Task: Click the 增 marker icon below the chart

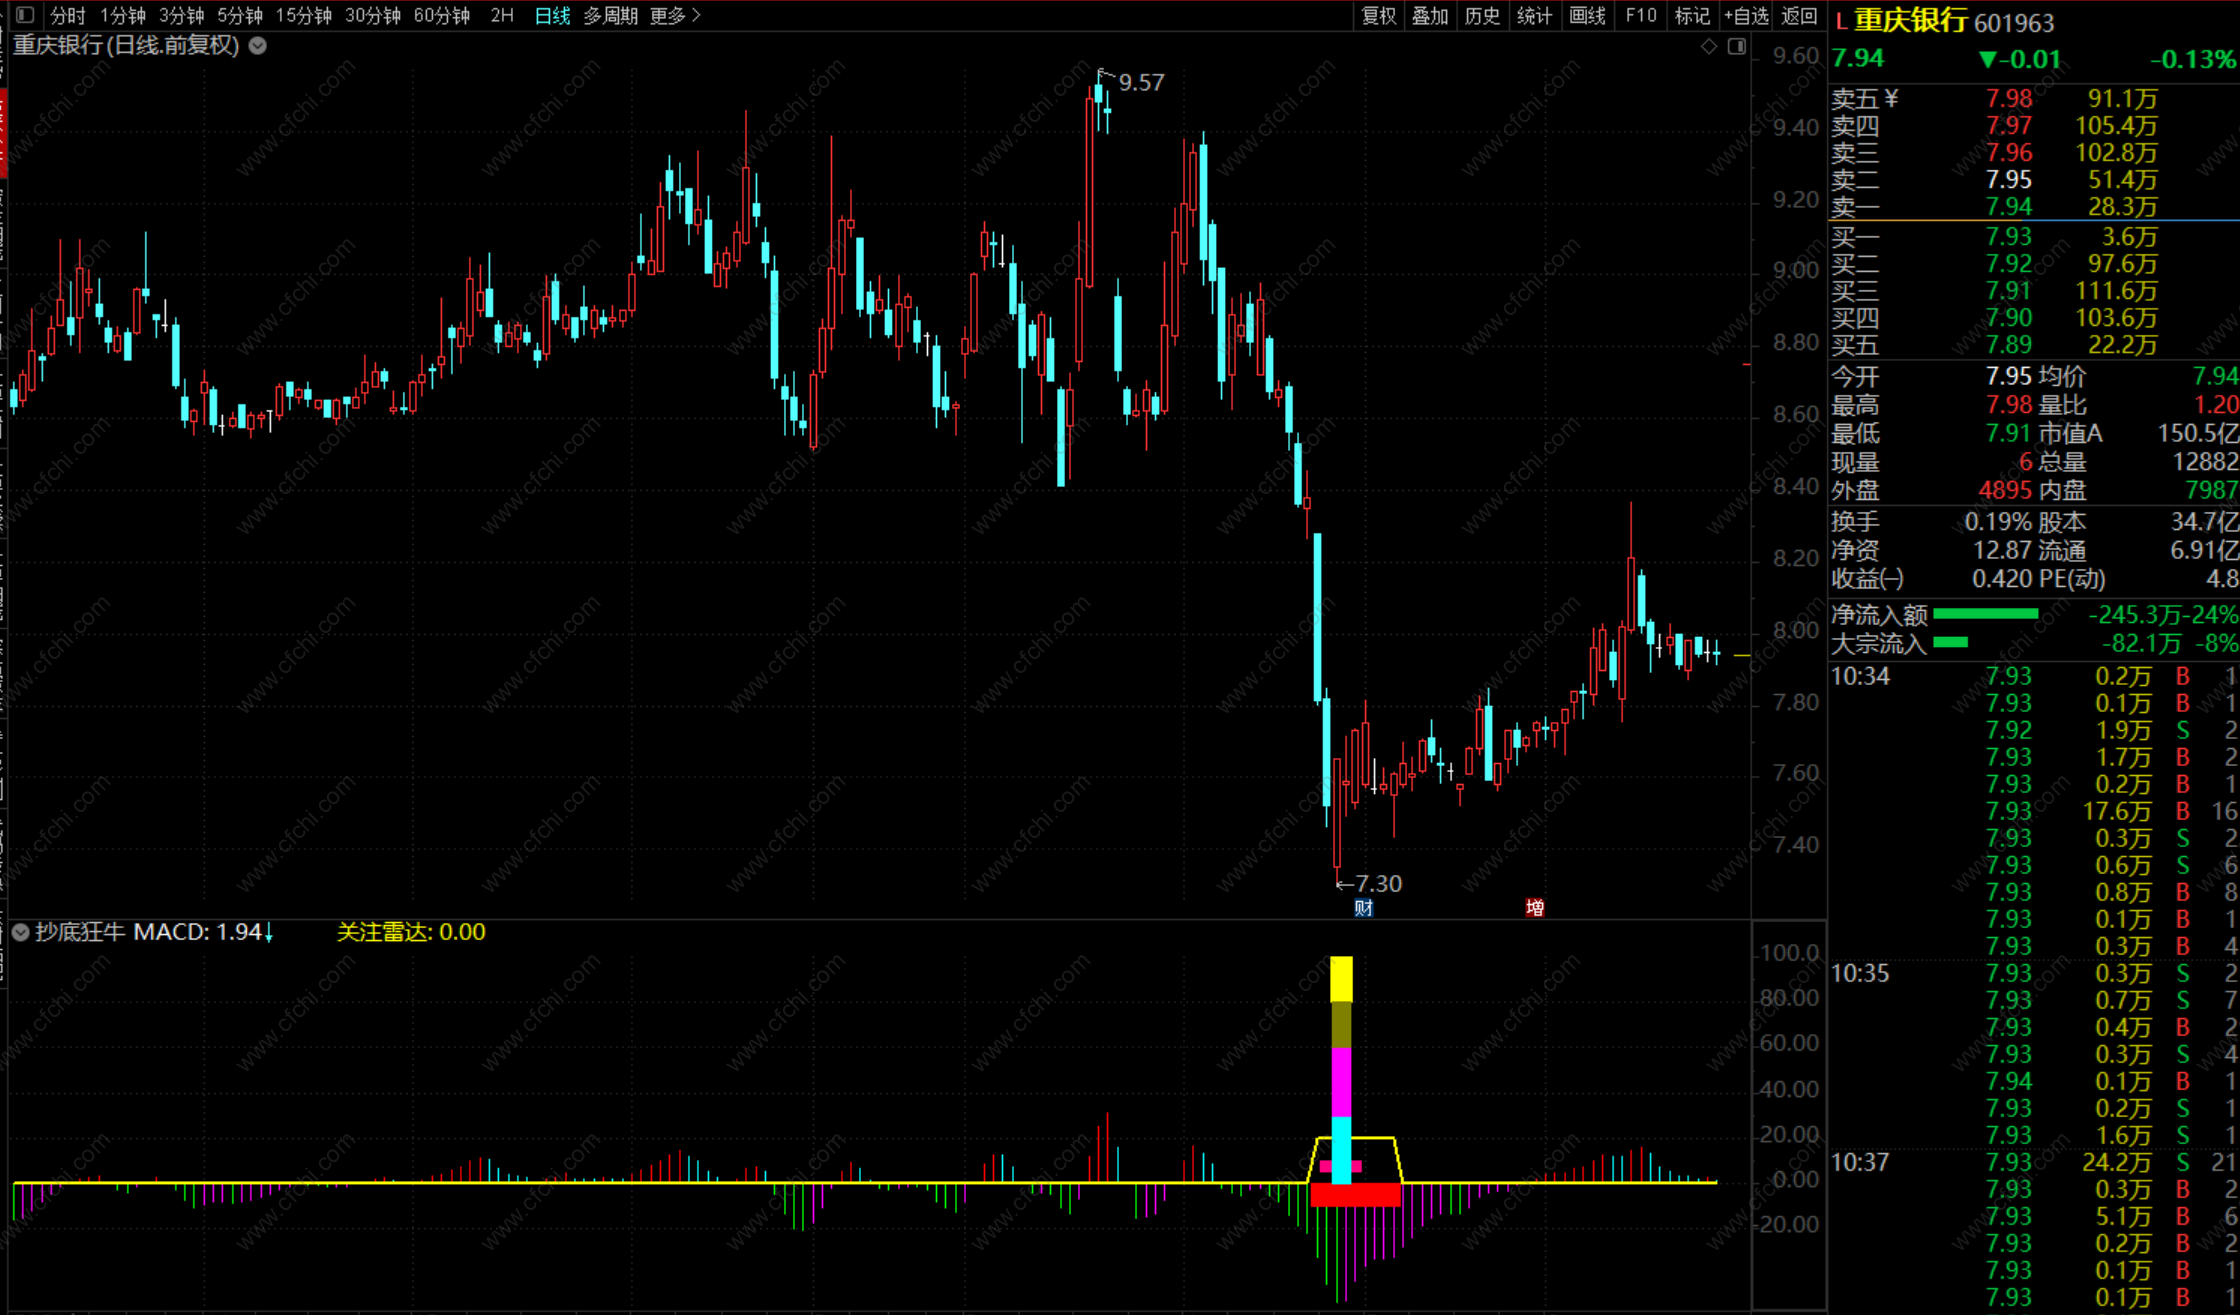Action: click(1535, 908)
